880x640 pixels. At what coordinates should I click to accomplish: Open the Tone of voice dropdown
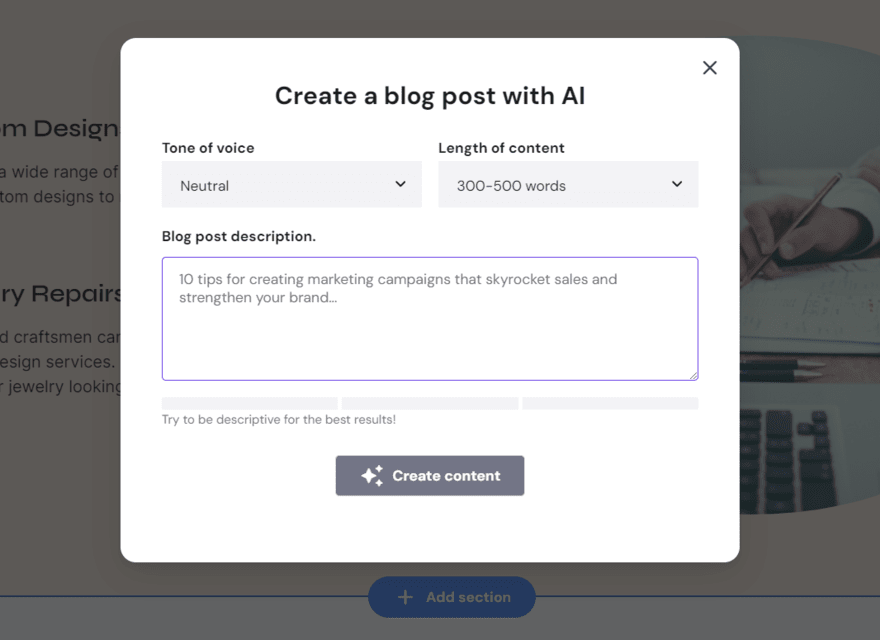[x=291, y=184]
